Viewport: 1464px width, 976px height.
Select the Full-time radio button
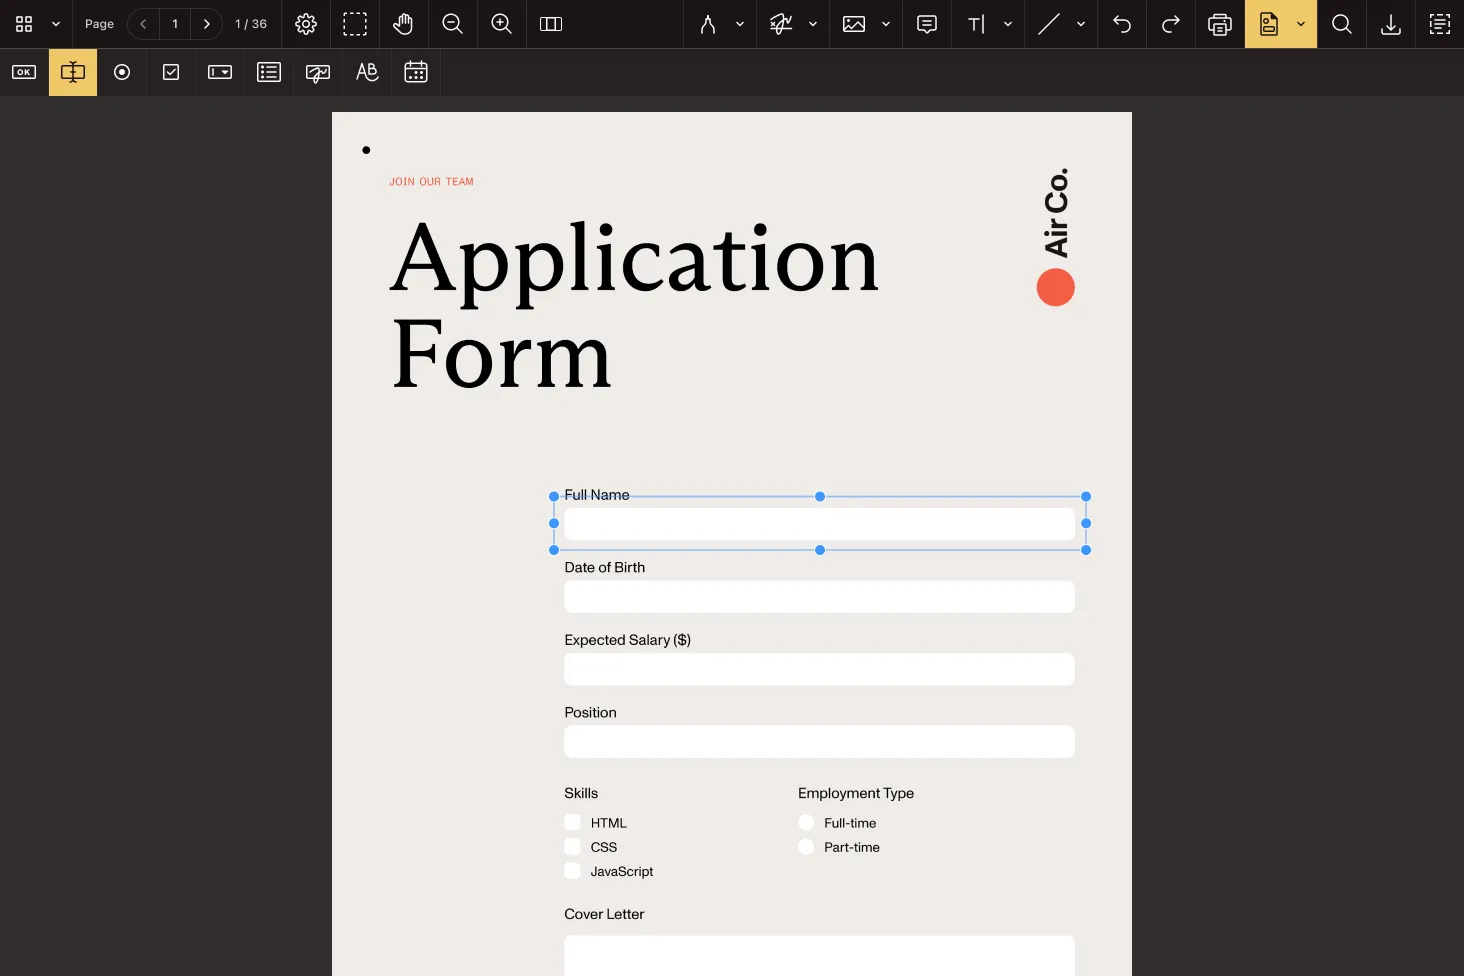point(806,823)
